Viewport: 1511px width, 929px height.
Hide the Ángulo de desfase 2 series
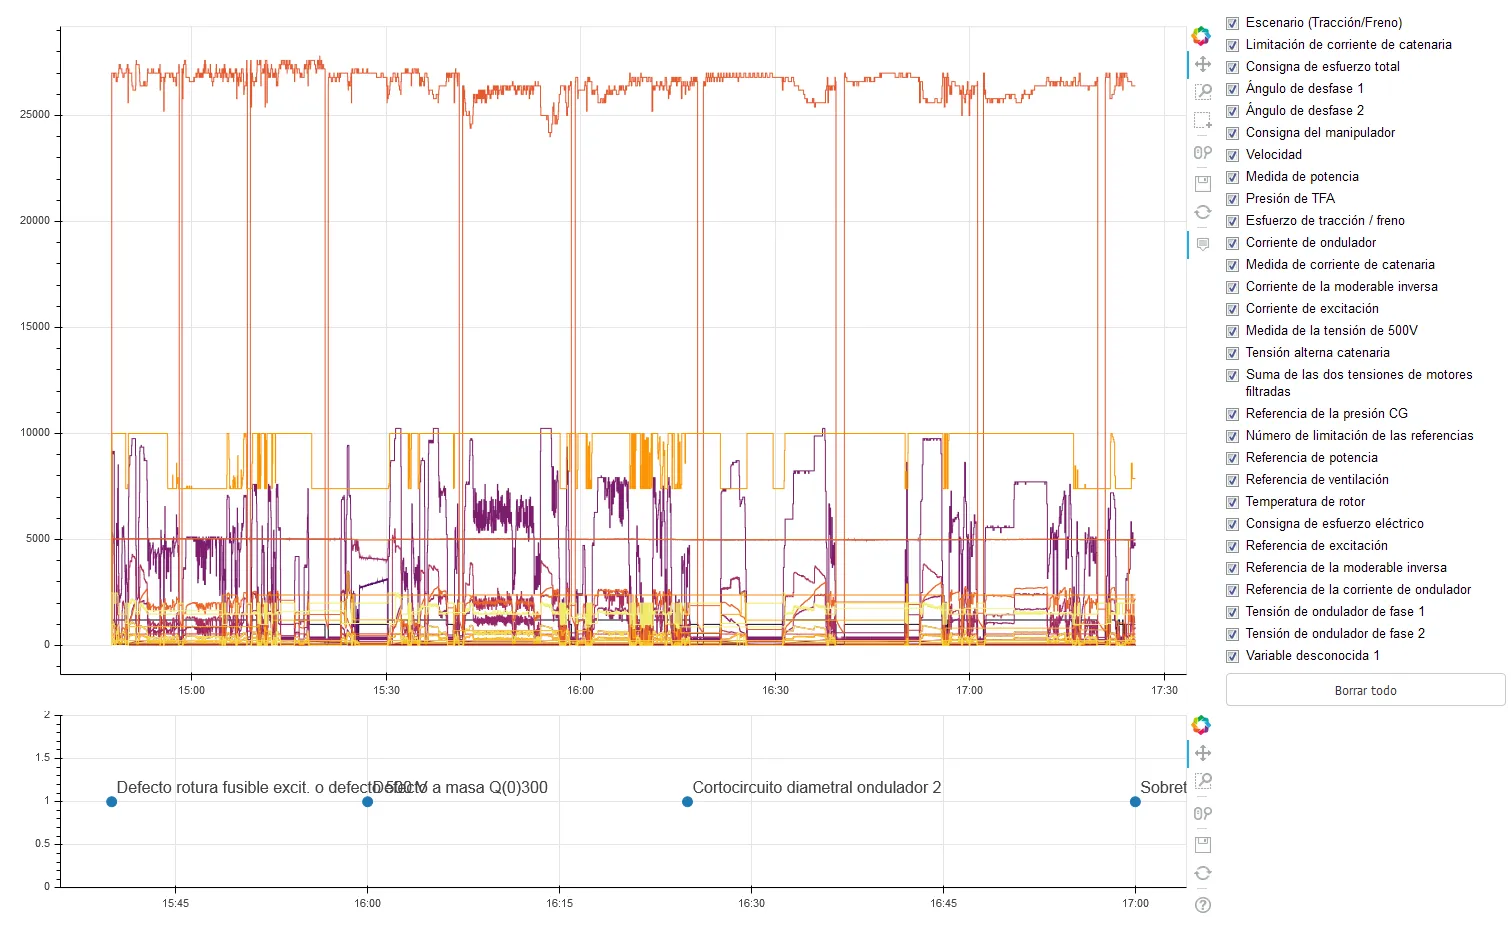click(x=1233, y=111)
